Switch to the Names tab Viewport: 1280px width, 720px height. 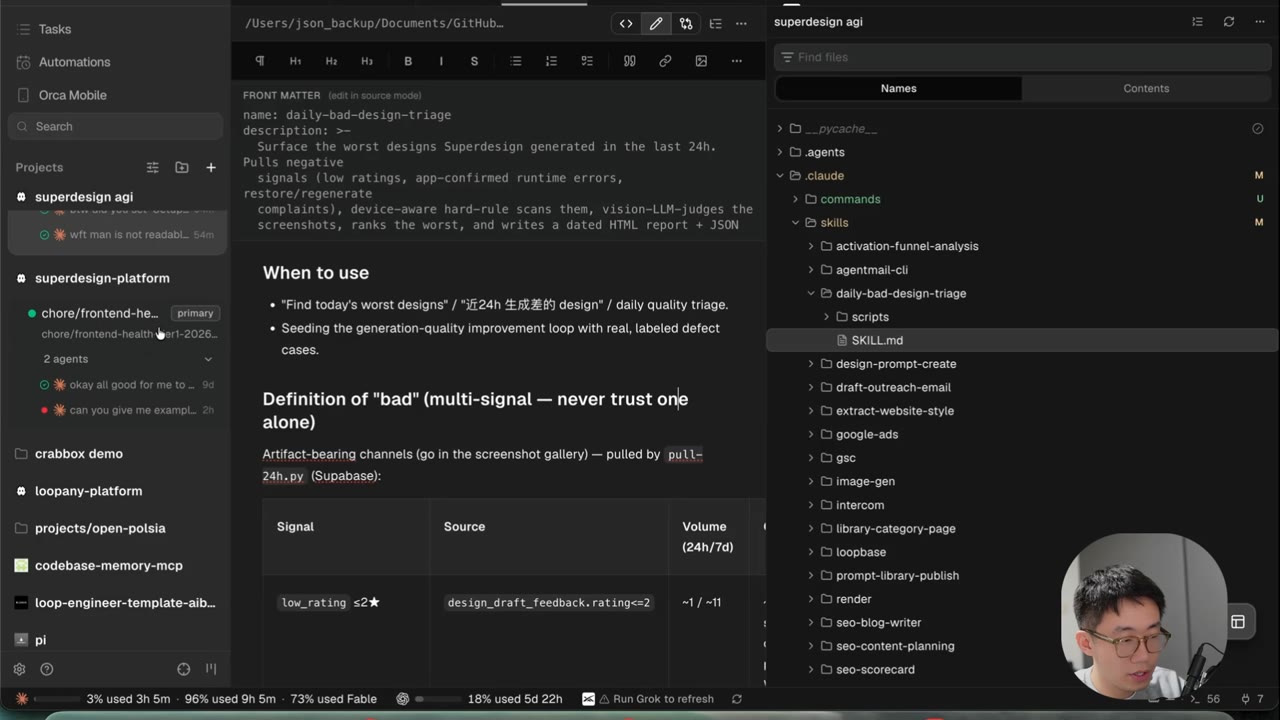(899, 88)
